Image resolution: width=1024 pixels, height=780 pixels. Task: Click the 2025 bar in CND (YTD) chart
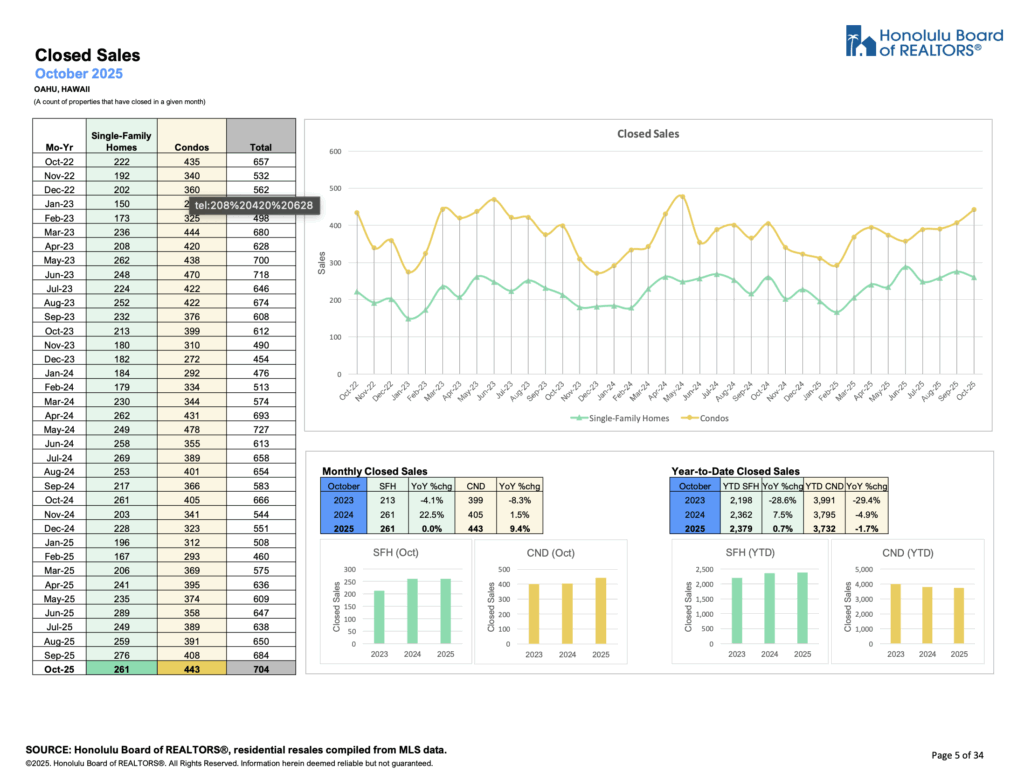pyautogui.click(x=958, y=615)
